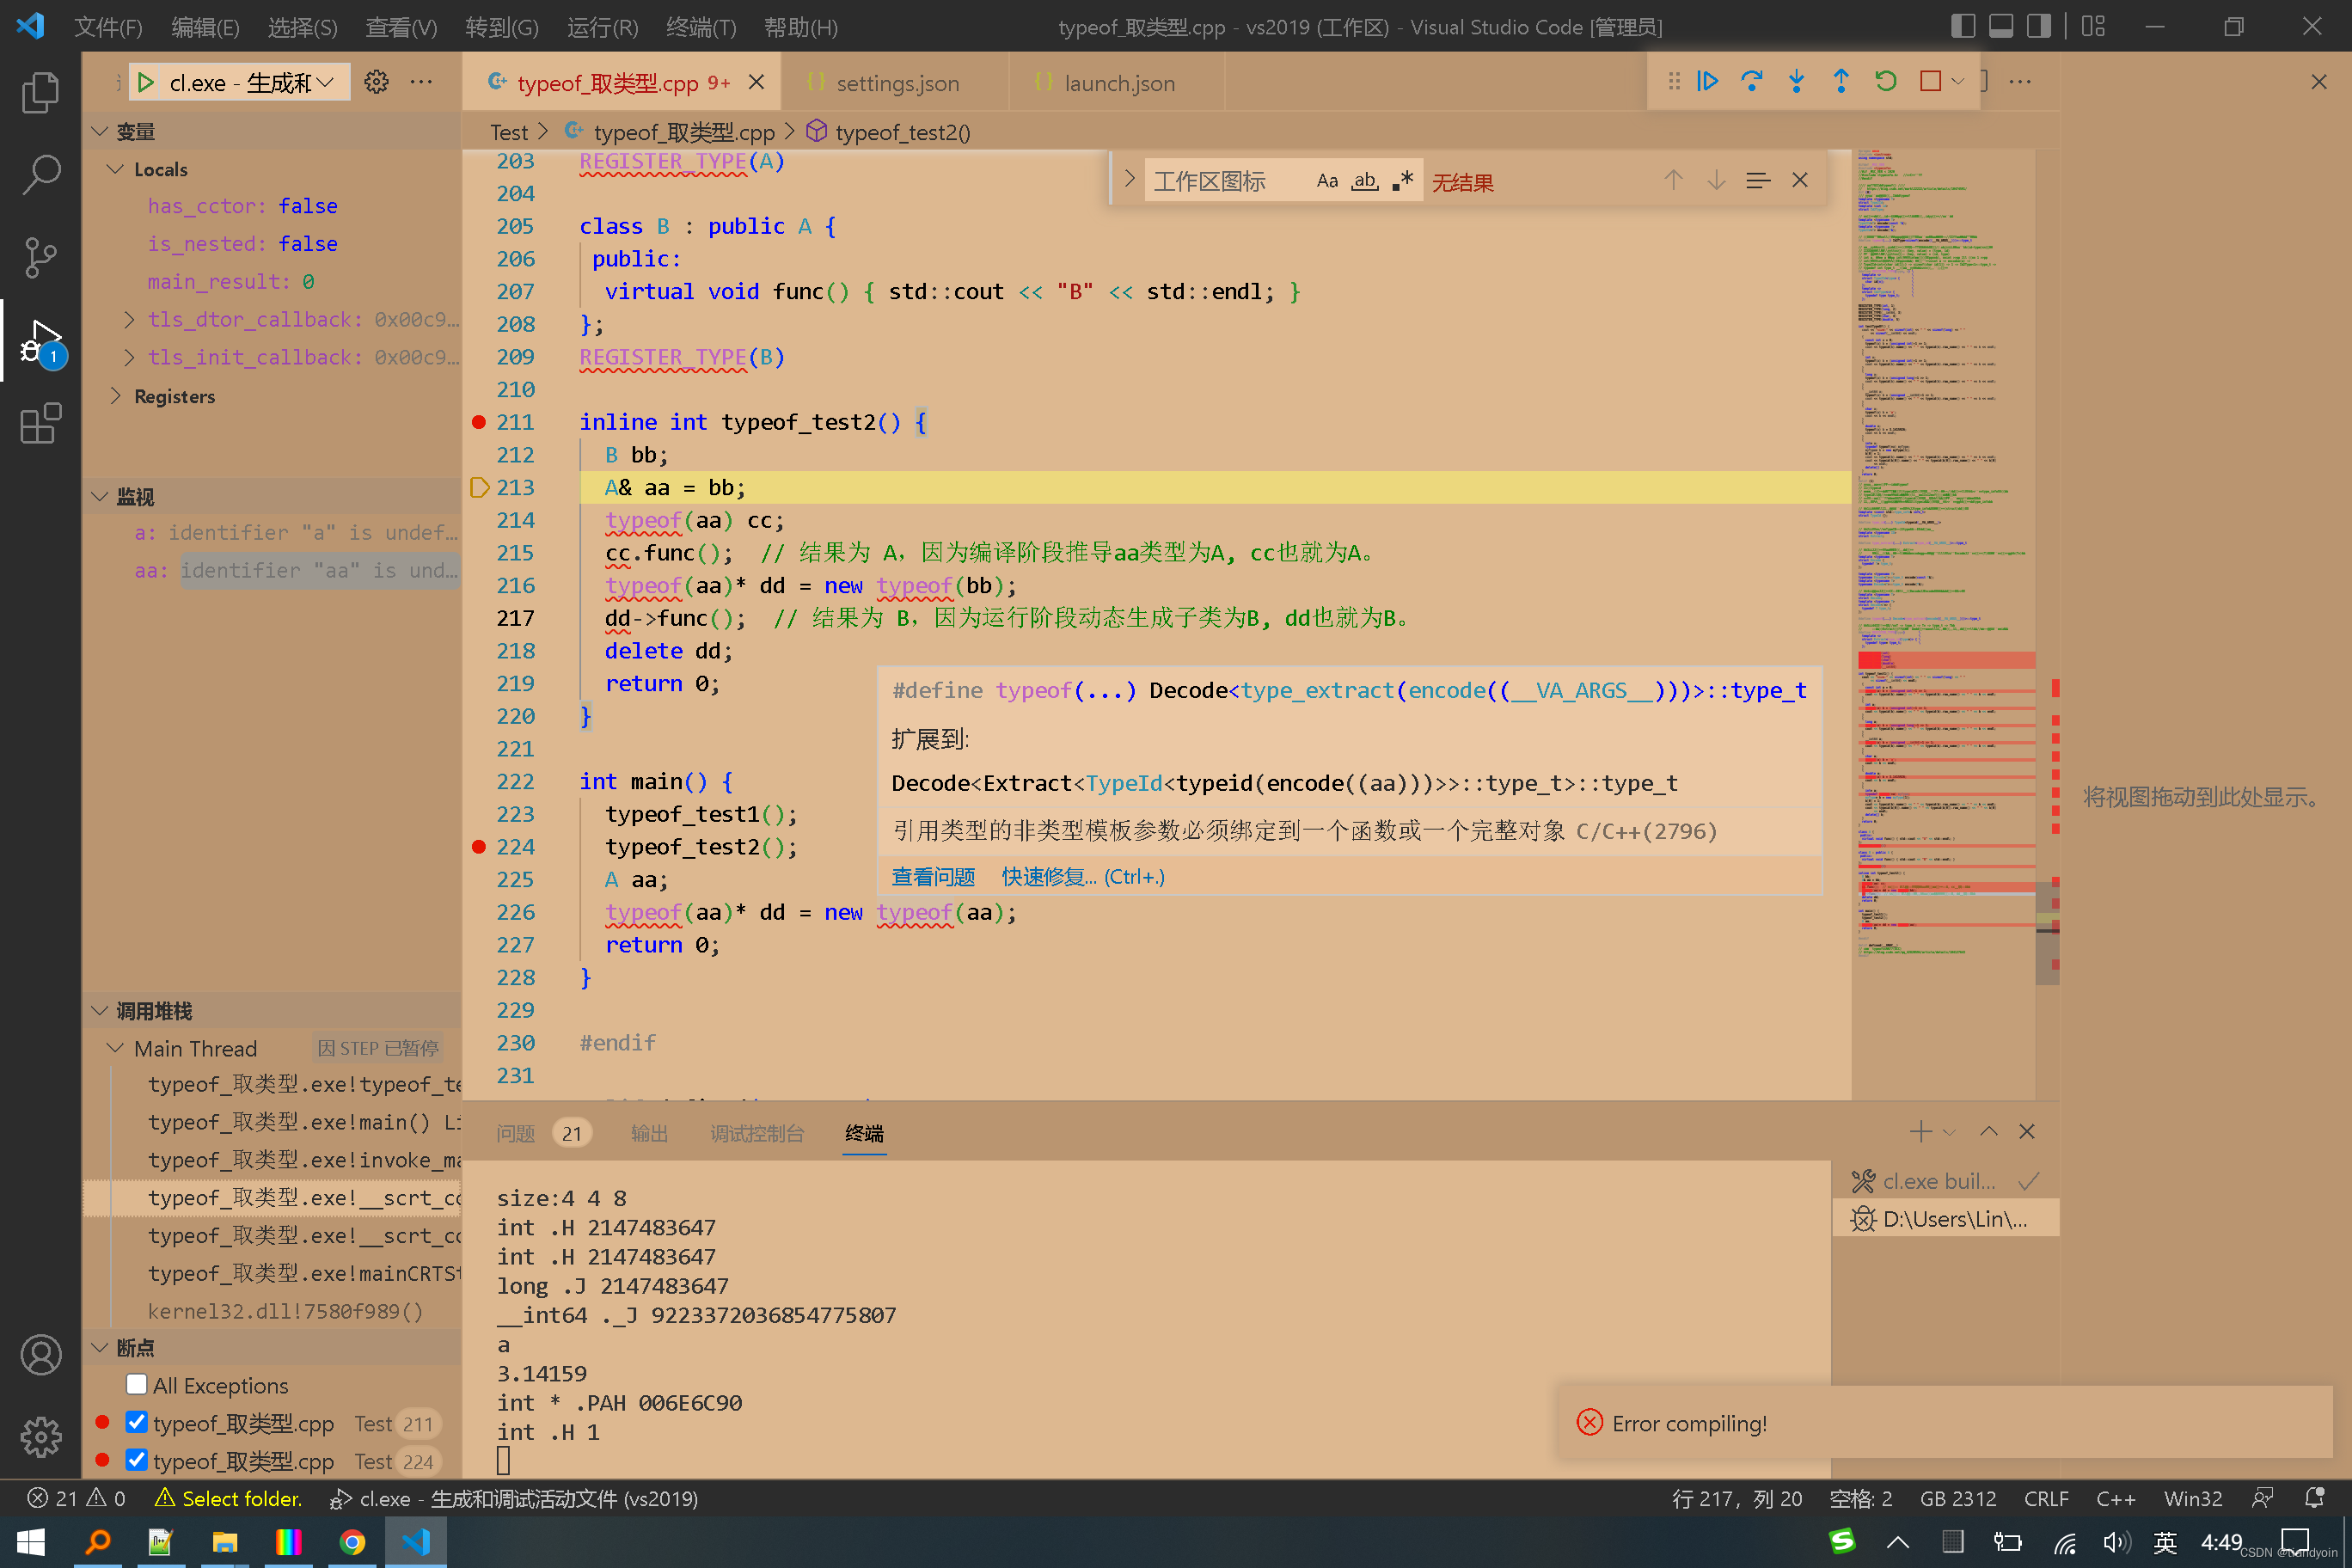The height and width of the screenshot is (1568, 2352).
Task: Open the Extensions sidebar icon
Action: [41, 424]
